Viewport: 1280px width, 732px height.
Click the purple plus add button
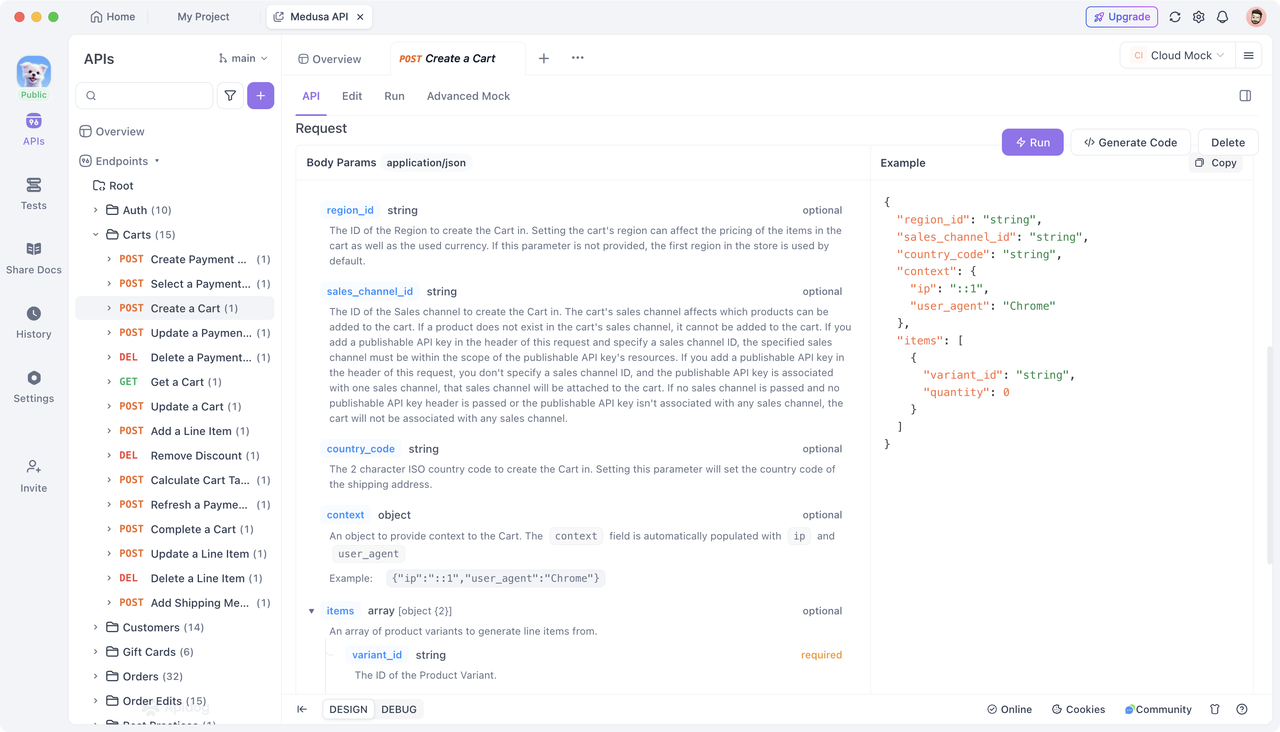(x=261, y=96)
